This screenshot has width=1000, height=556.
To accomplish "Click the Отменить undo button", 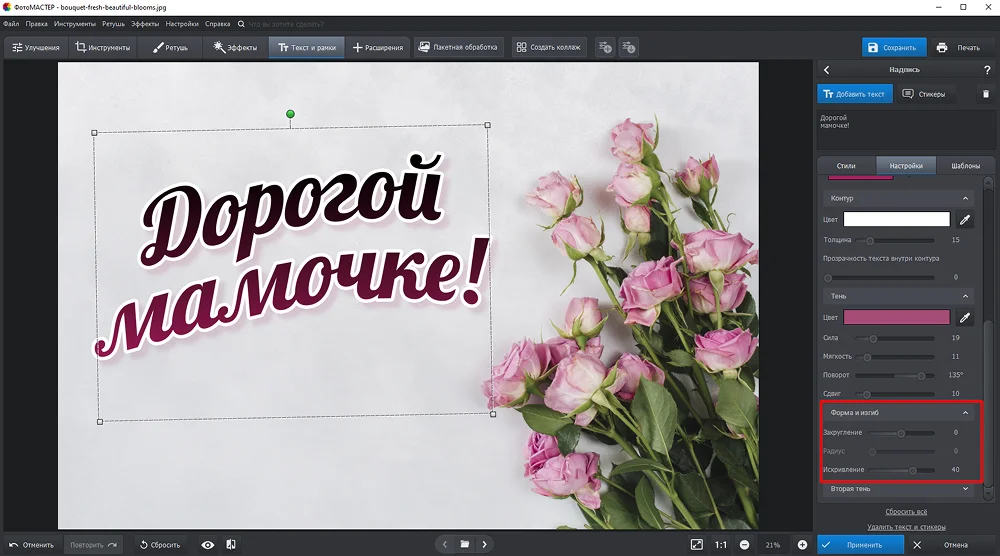I will click(31, 545).
